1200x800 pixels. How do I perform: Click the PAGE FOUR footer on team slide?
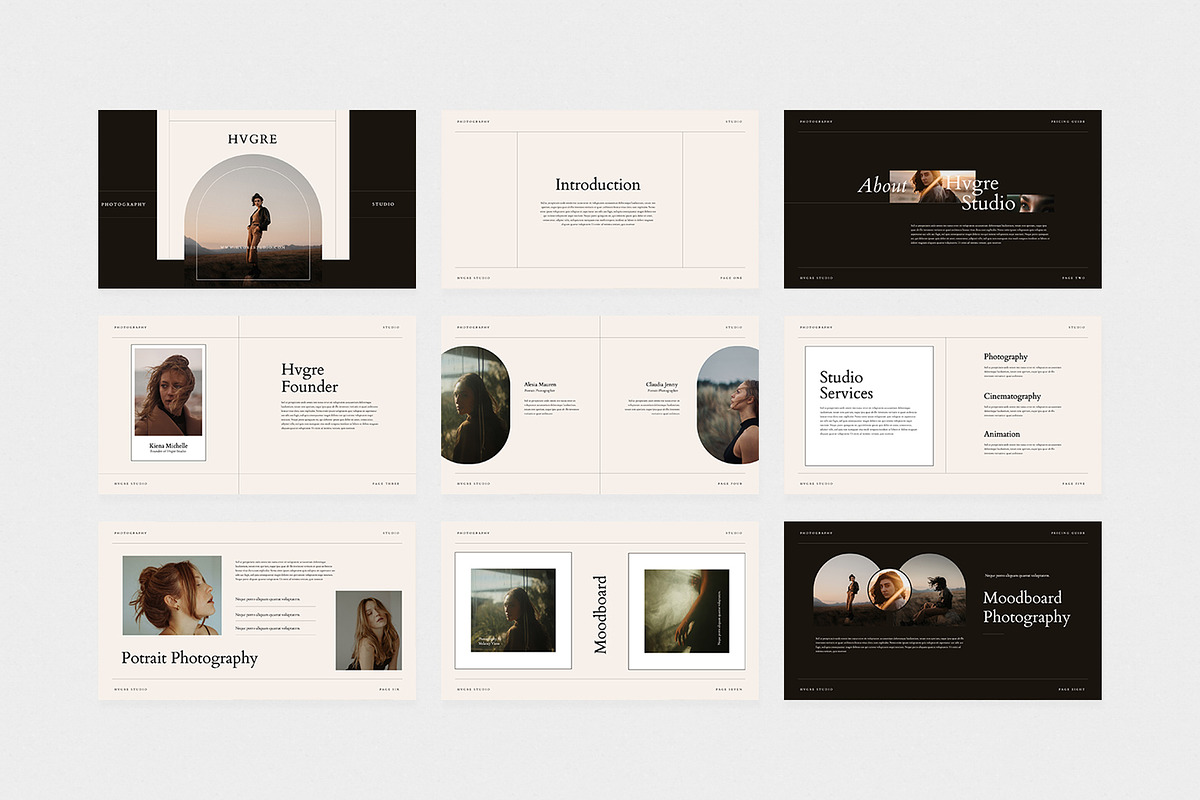point(730,484)
